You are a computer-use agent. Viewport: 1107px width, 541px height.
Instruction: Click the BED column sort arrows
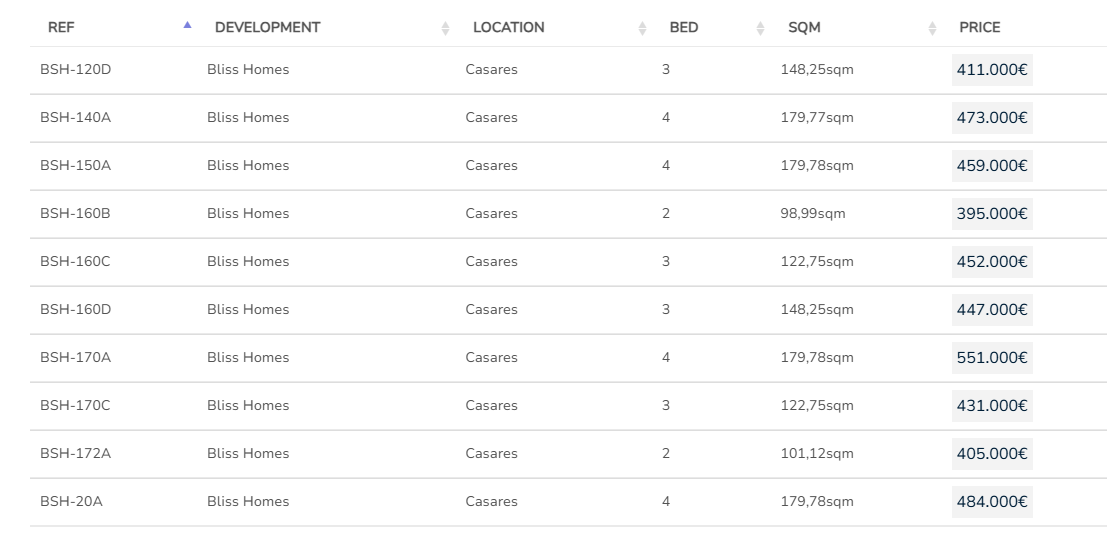(761, 28)
